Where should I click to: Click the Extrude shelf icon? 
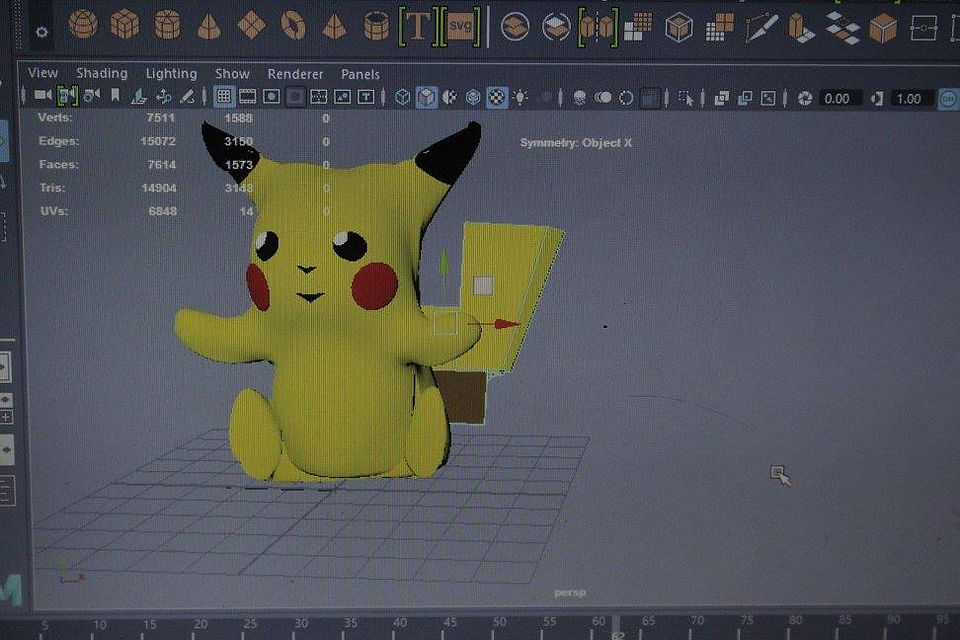[801, 28]
